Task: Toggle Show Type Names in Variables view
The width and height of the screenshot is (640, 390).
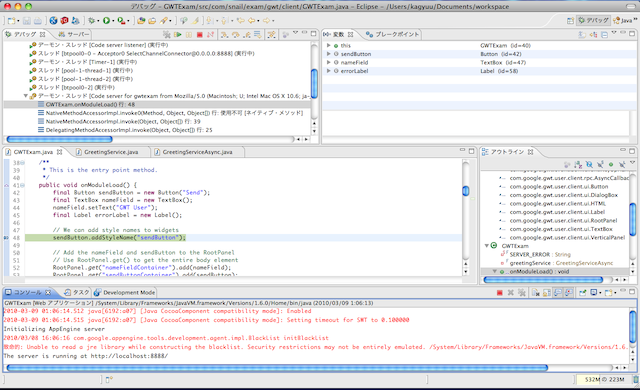Action: 582,35
